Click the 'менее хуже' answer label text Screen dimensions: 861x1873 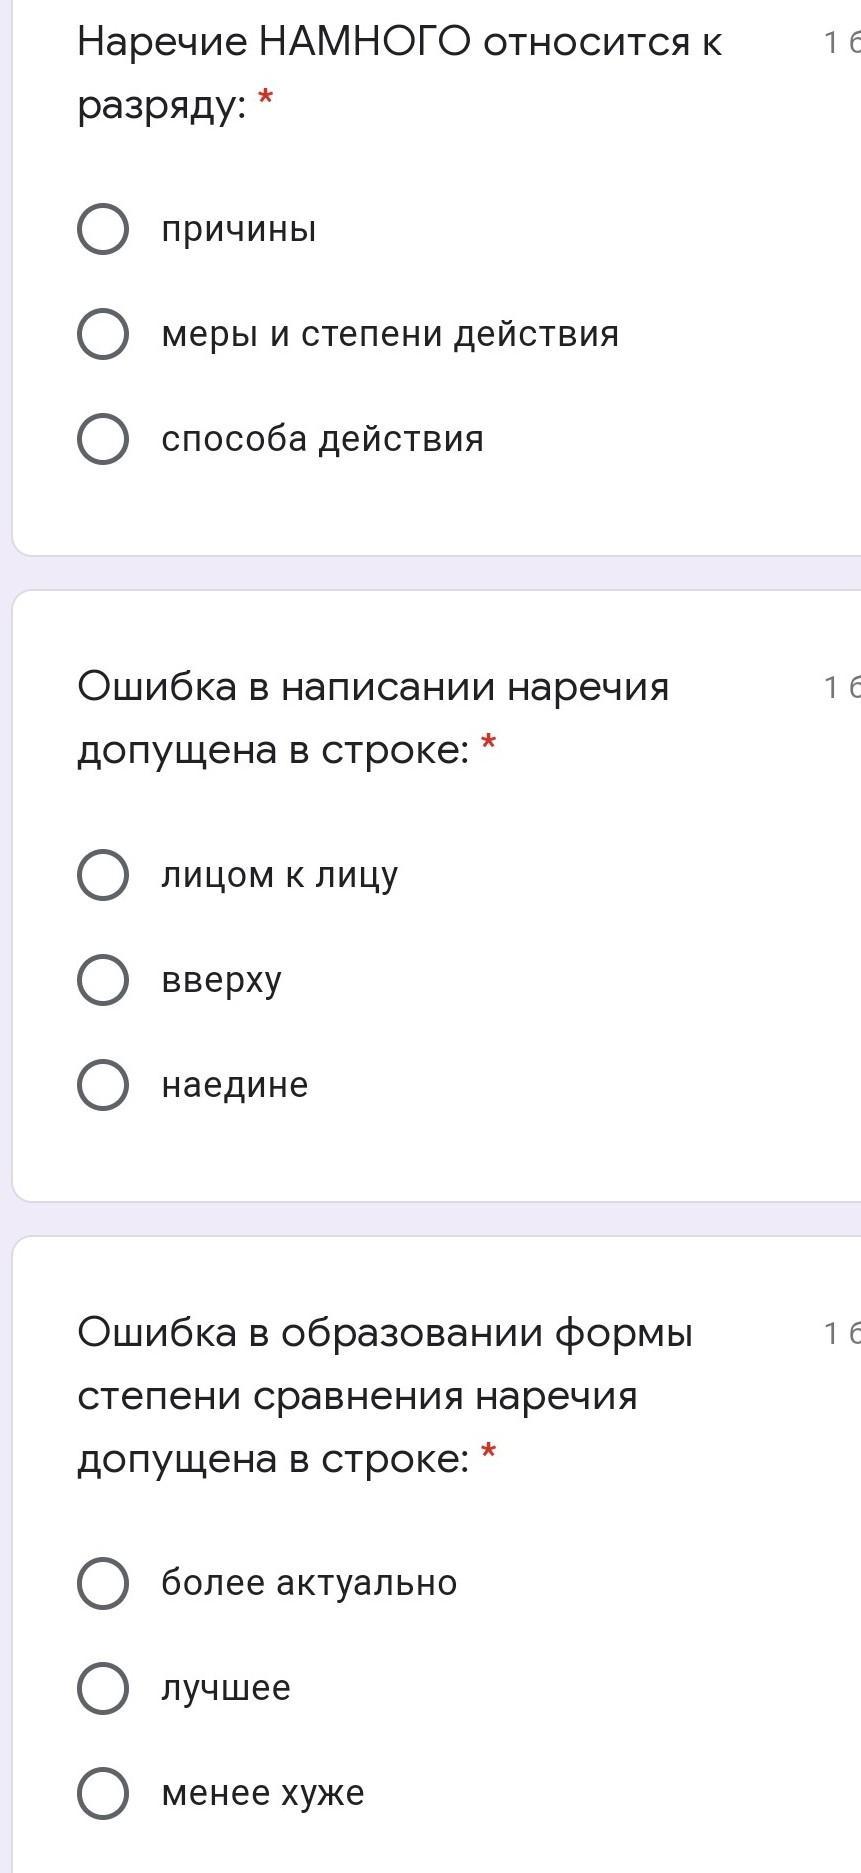click(x=263, y=1793)
